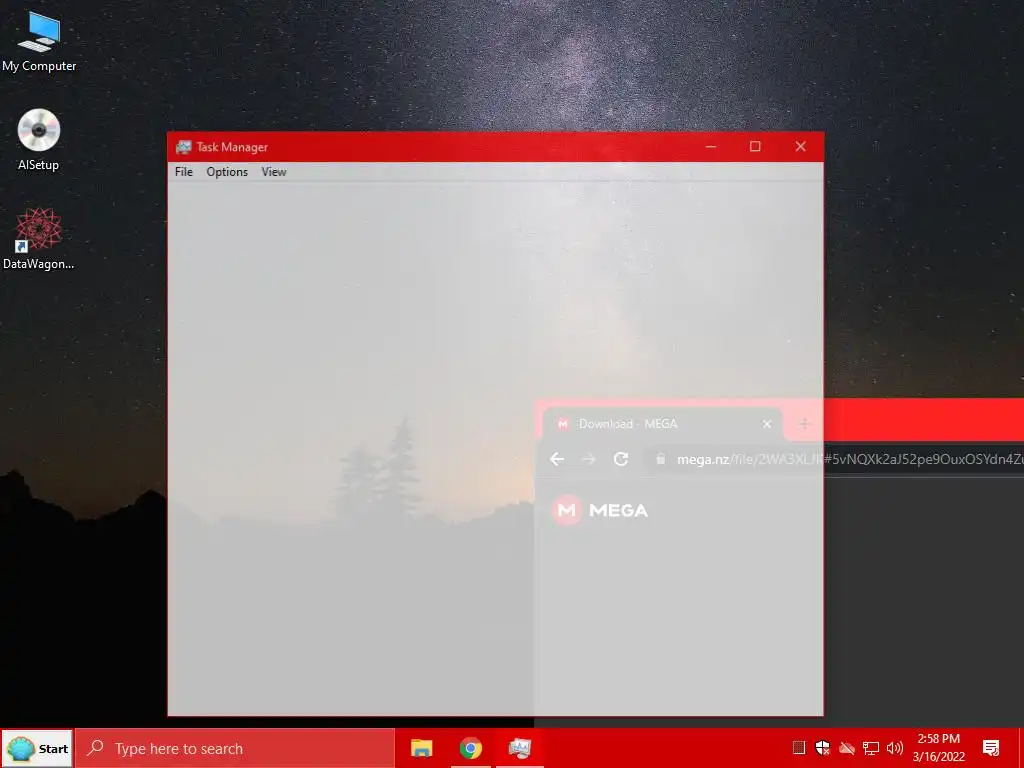Open a new tab in Chrome

pyautogui.click(x=805, y=424)
